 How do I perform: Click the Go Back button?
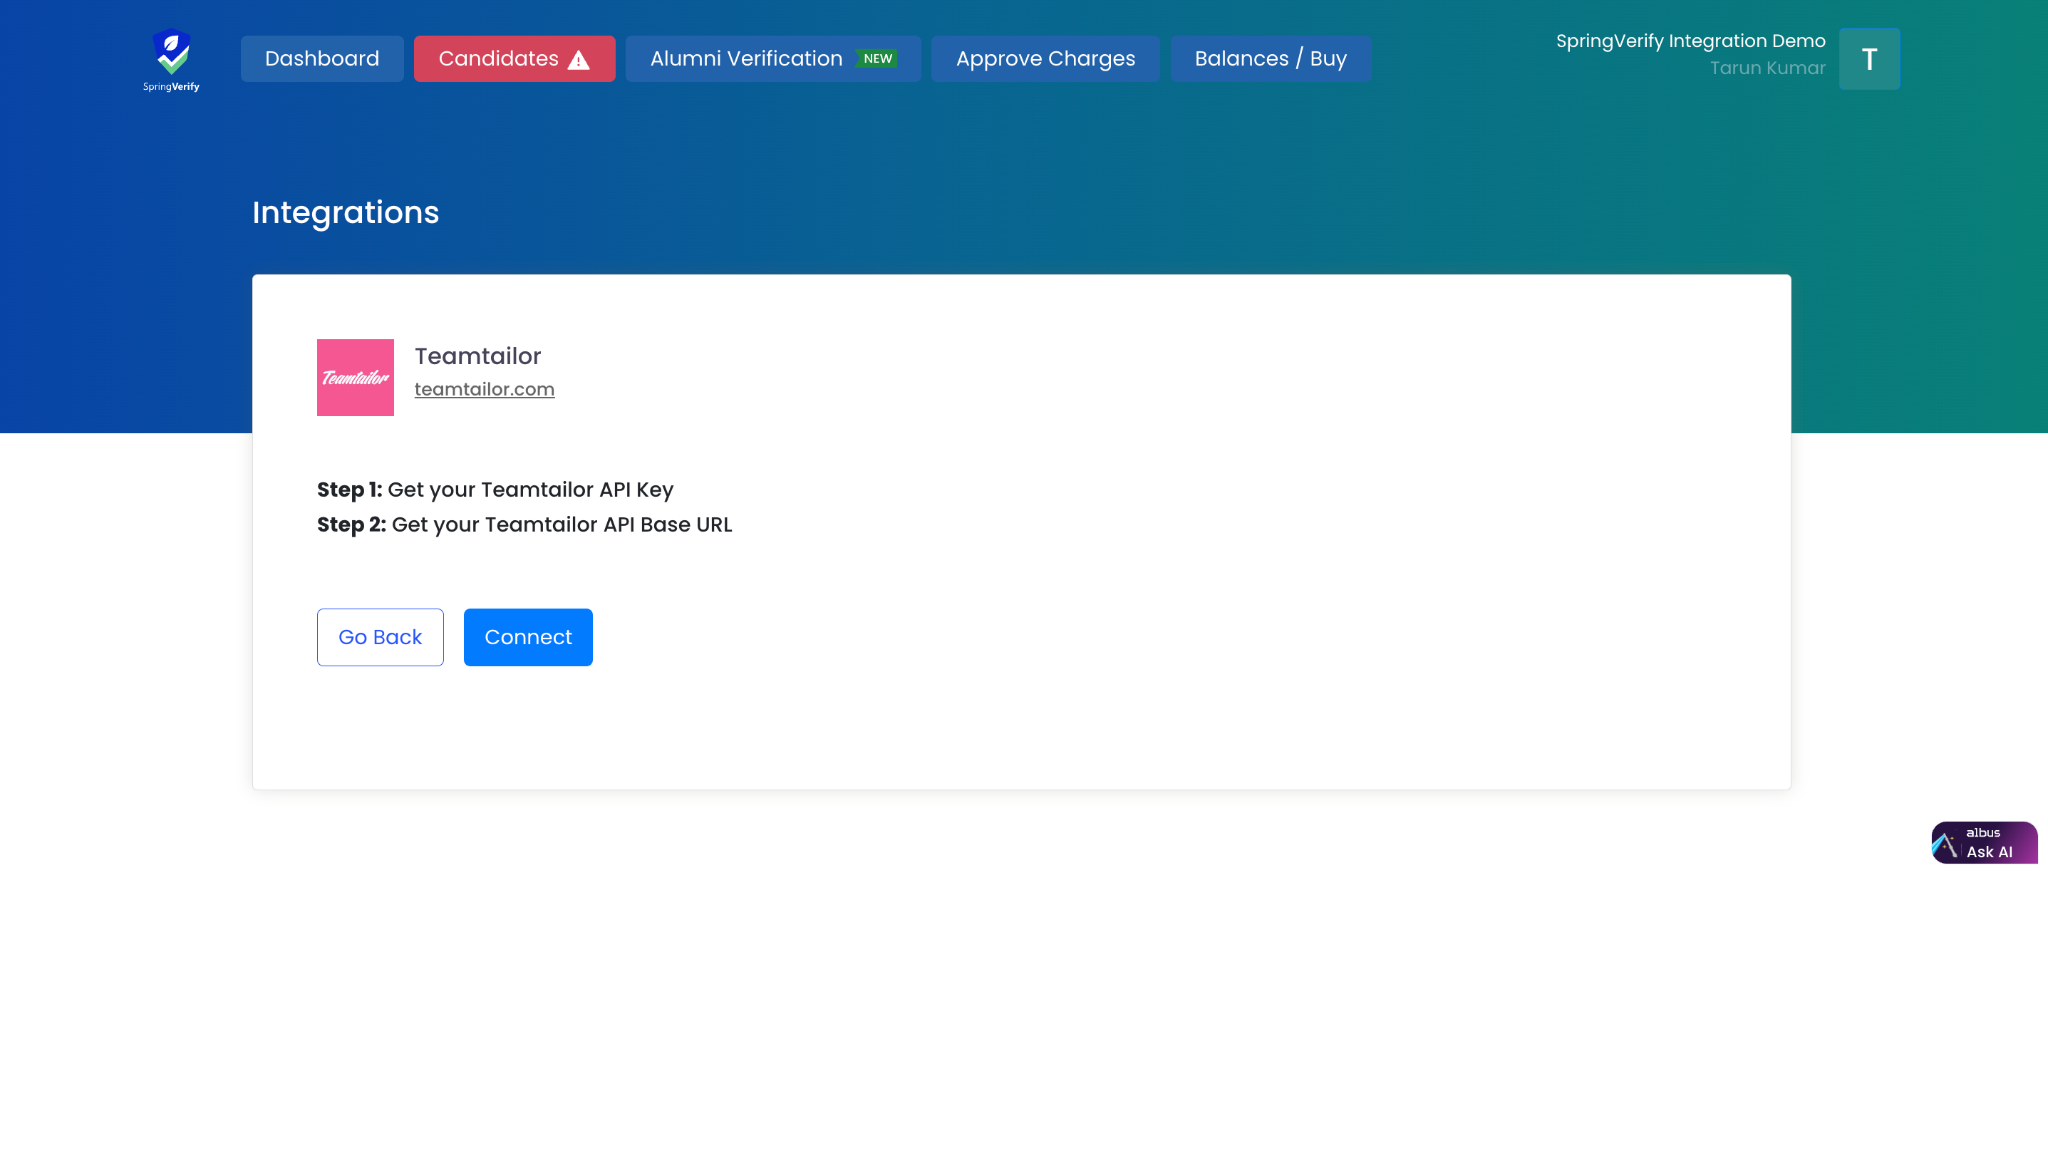click(380, 637)
